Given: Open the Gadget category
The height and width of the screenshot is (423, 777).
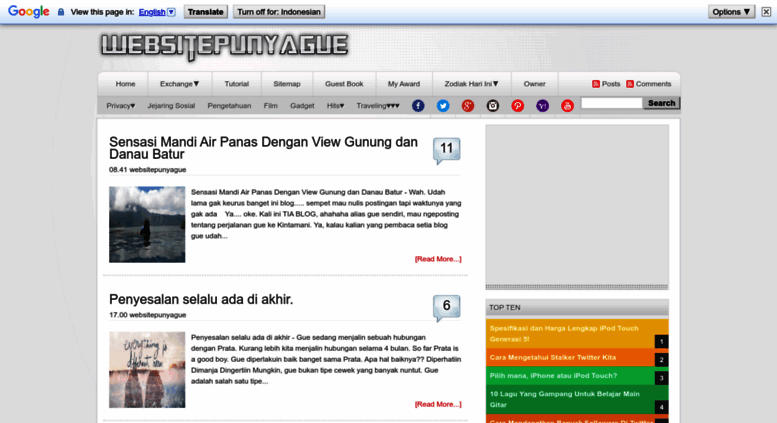Looking at the screenshot, I should click(x=302, y=106).
